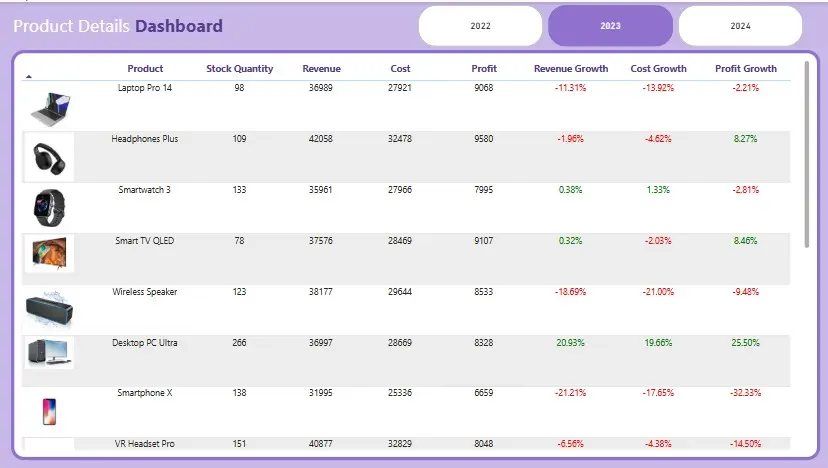
Task: Sort by Revenue Growth column header
Action: click(571, 69)
